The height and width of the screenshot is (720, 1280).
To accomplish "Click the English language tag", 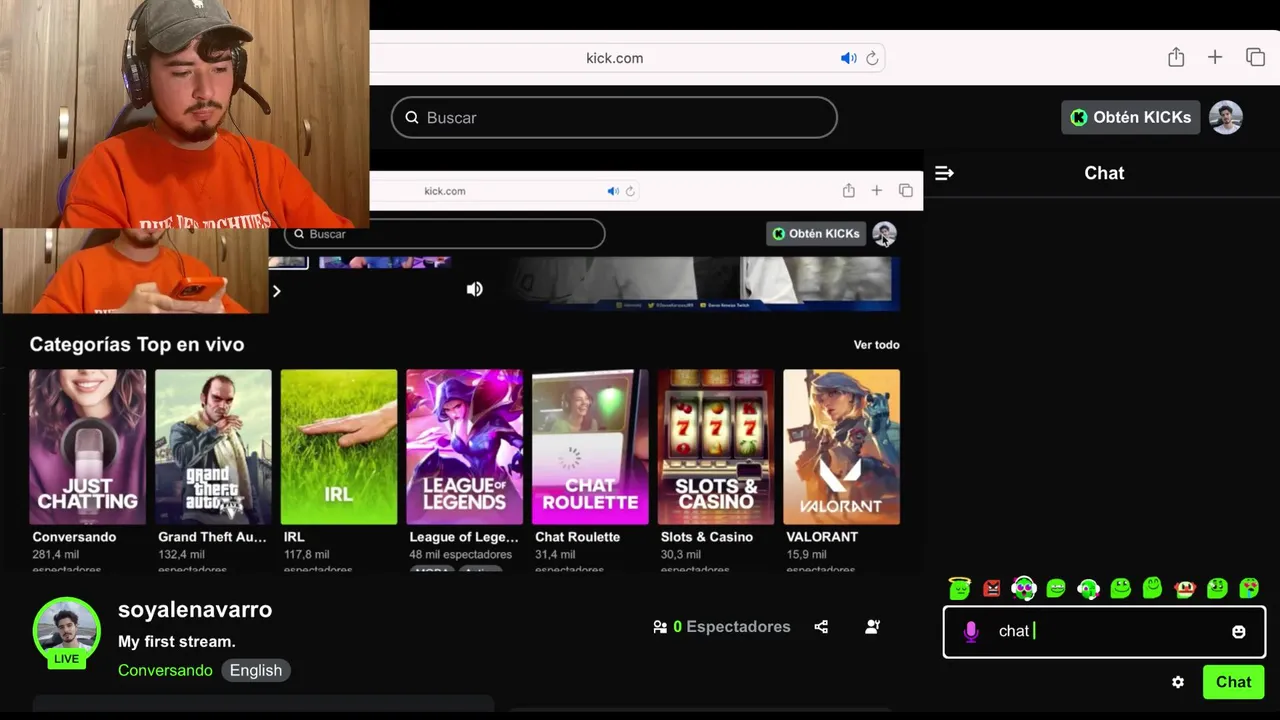I will 256,670.
